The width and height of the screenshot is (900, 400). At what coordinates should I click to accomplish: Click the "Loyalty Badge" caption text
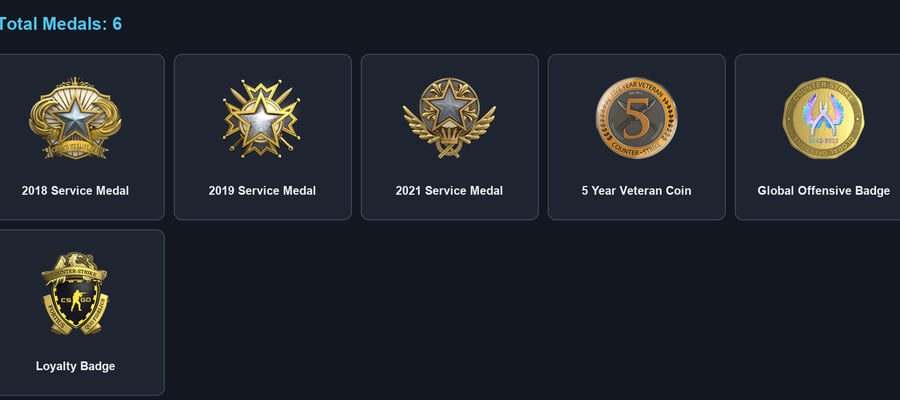pos(75,366)
